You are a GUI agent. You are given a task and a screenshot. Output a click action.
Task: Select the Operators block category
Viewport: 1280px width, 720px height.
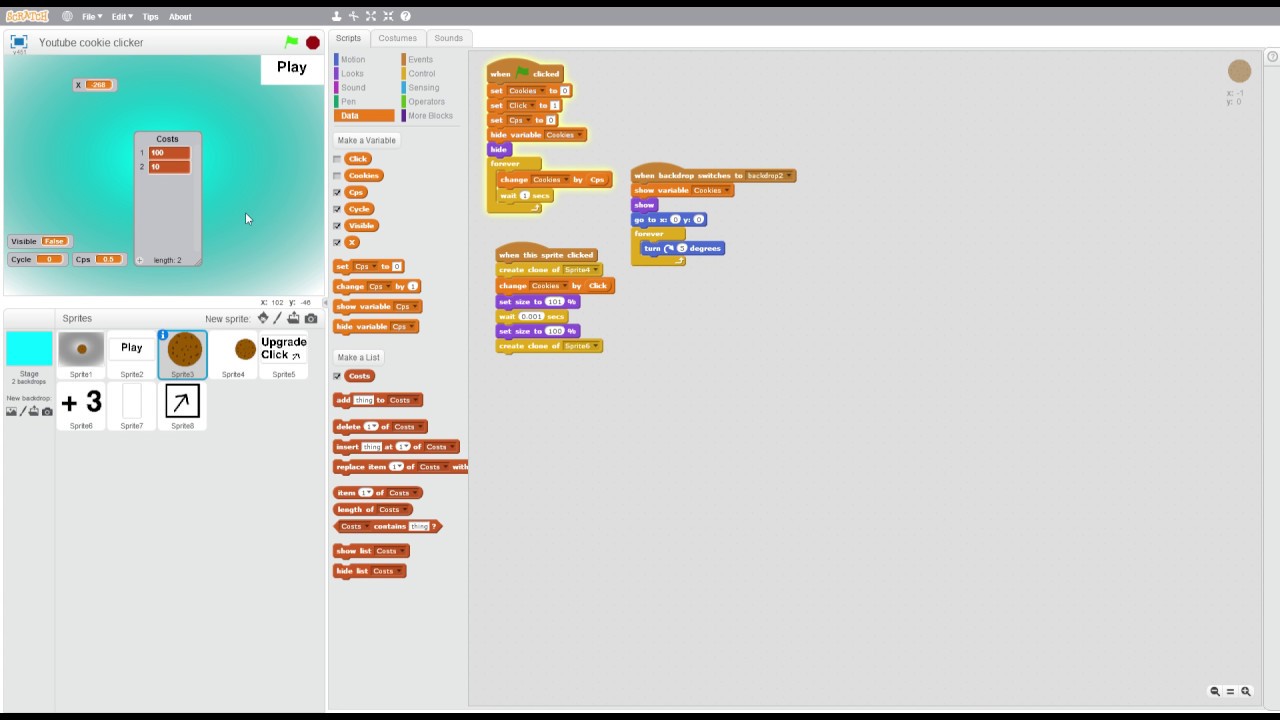424,101
